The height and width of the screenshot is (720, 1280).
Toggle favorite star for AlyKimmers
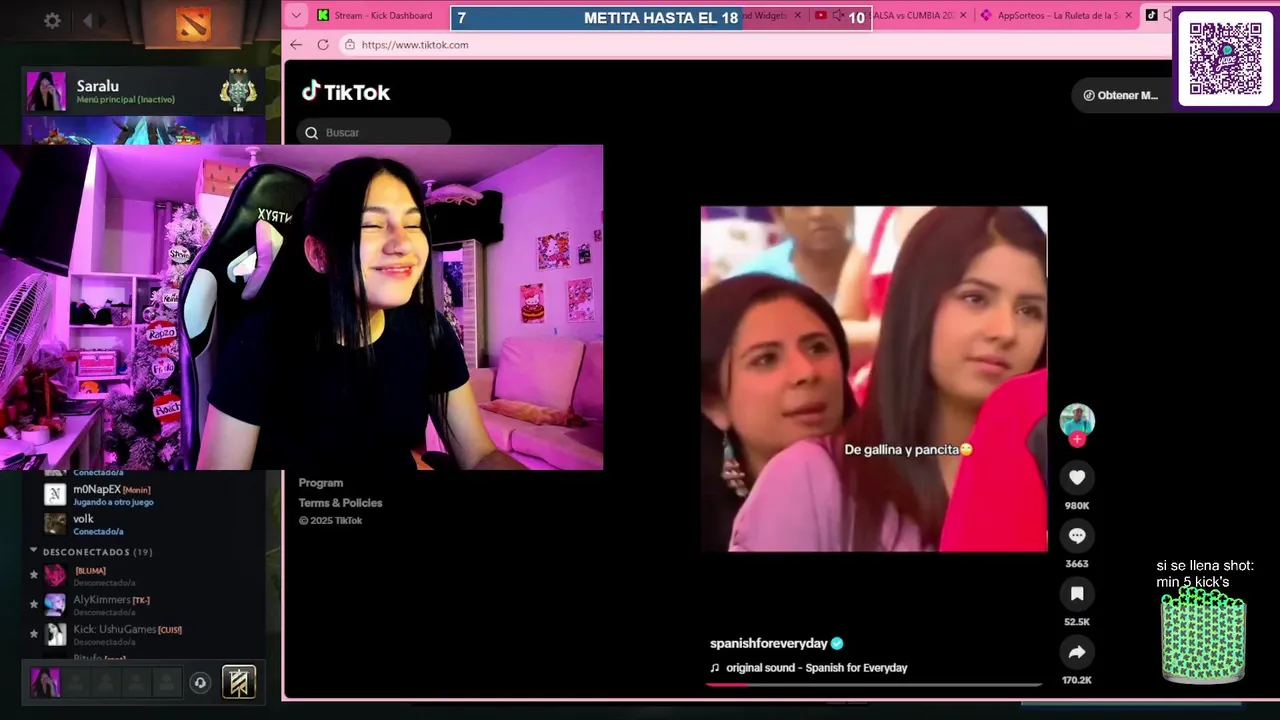pos(34,604)
